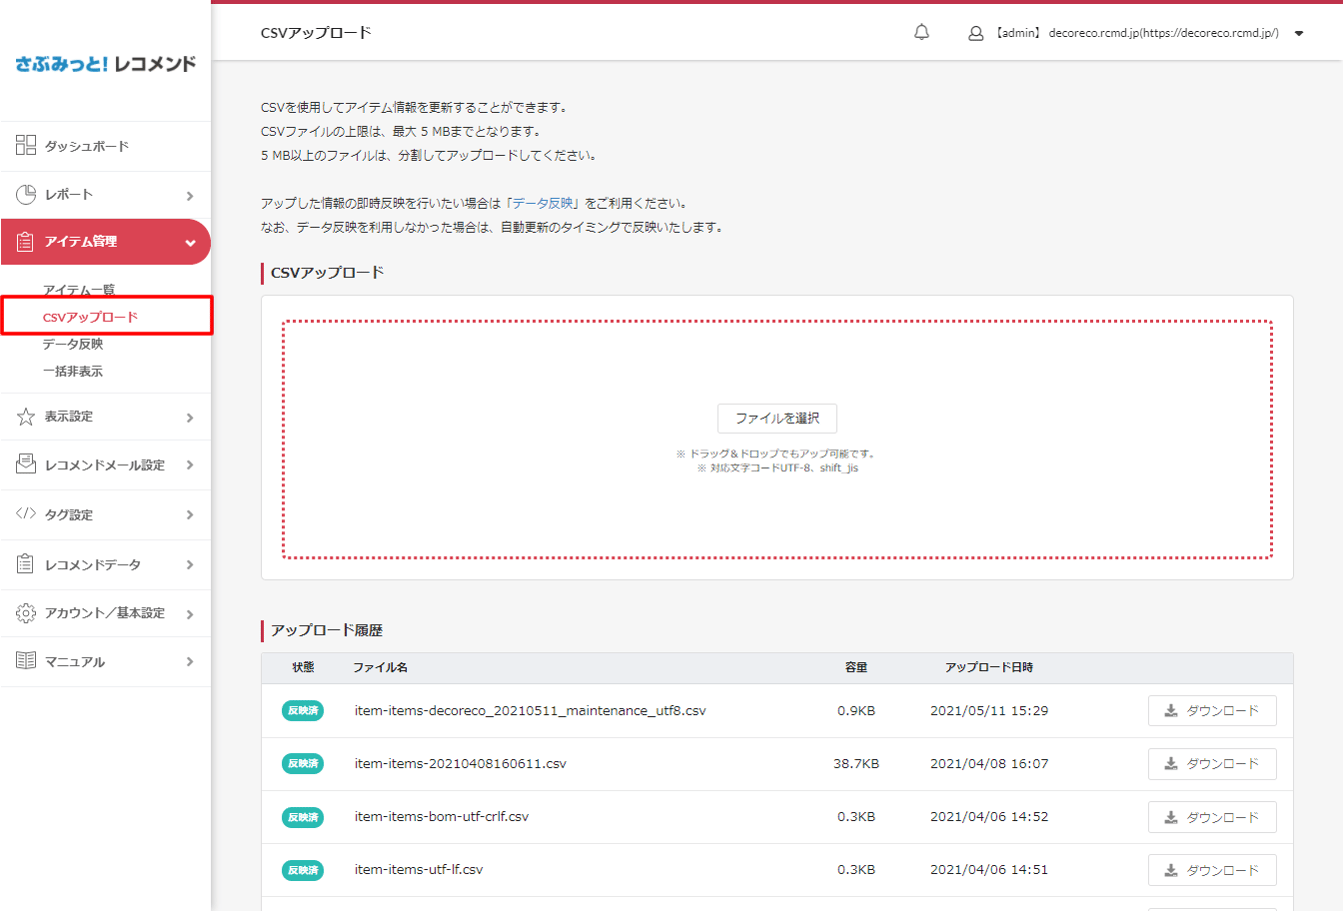The height and width of the screenshot is (911, 1343).
Task: Download item-items-bom-utf-crlf.csv
Action: (x=1212, y=817)
